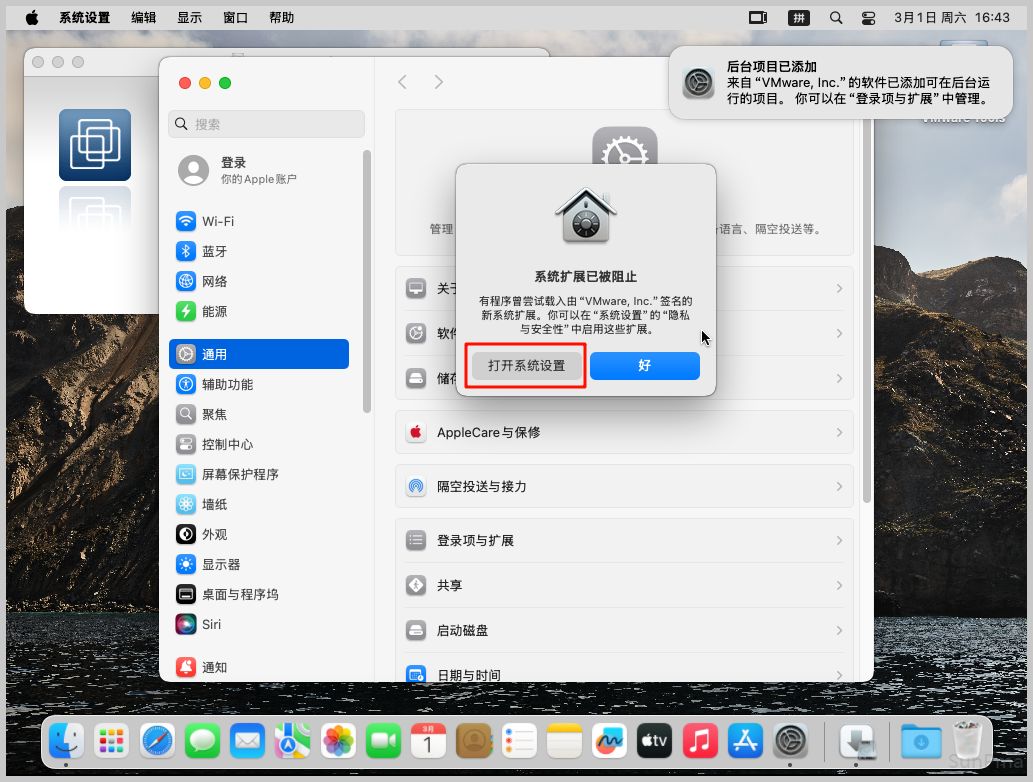Open Control Center sidebar settings

tap(227, 444)
